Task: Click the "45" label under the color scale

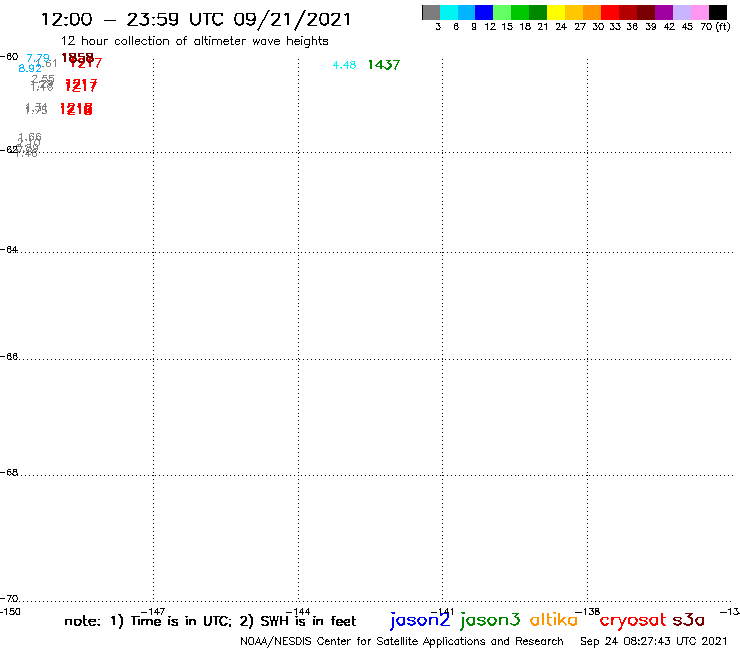Action: (x=687, y=27)
